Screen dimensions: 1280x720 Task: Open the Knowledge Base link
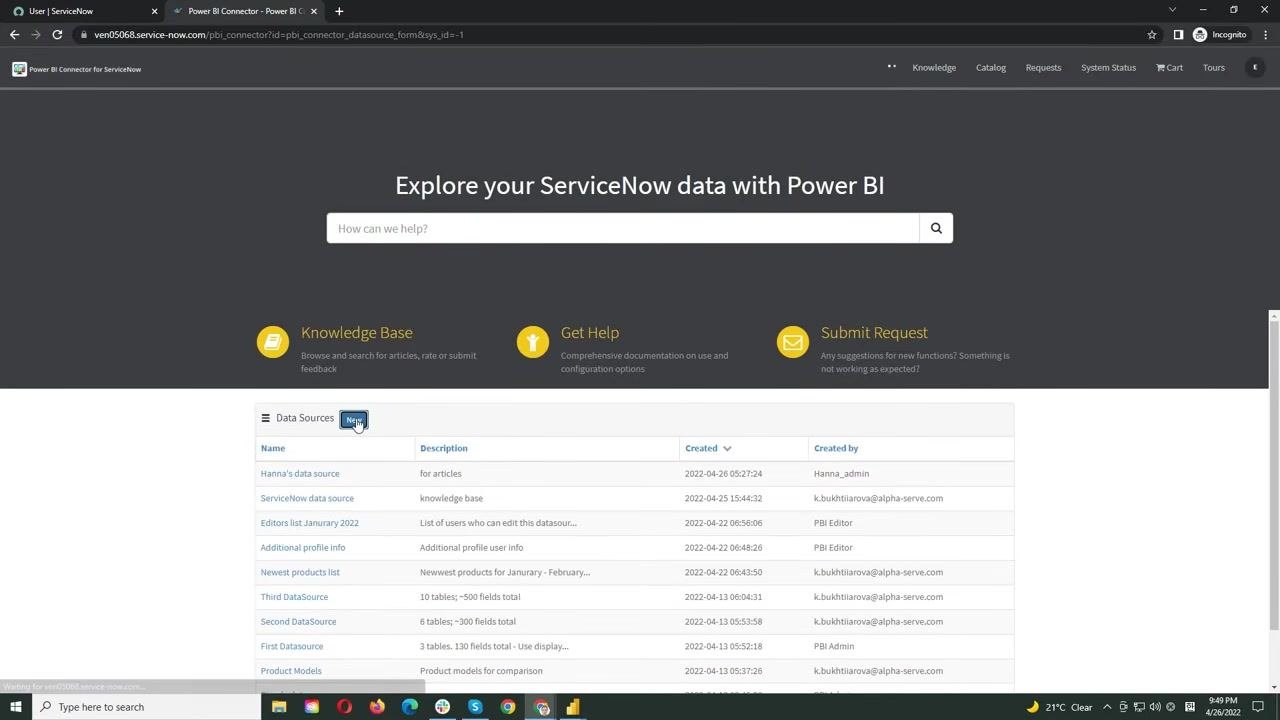coord(357,333)
